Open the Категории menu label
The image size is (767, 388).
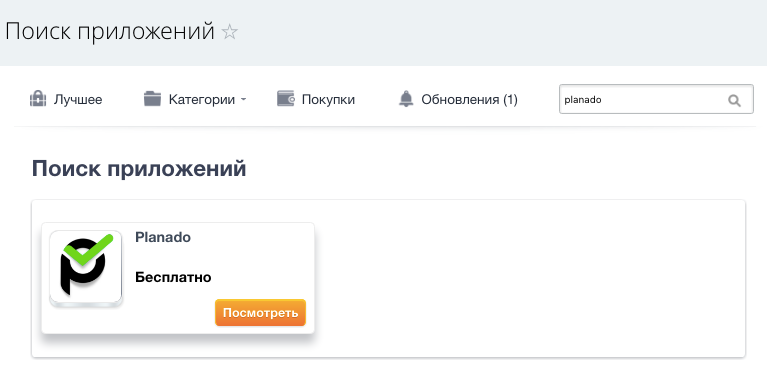pos(202,100)
